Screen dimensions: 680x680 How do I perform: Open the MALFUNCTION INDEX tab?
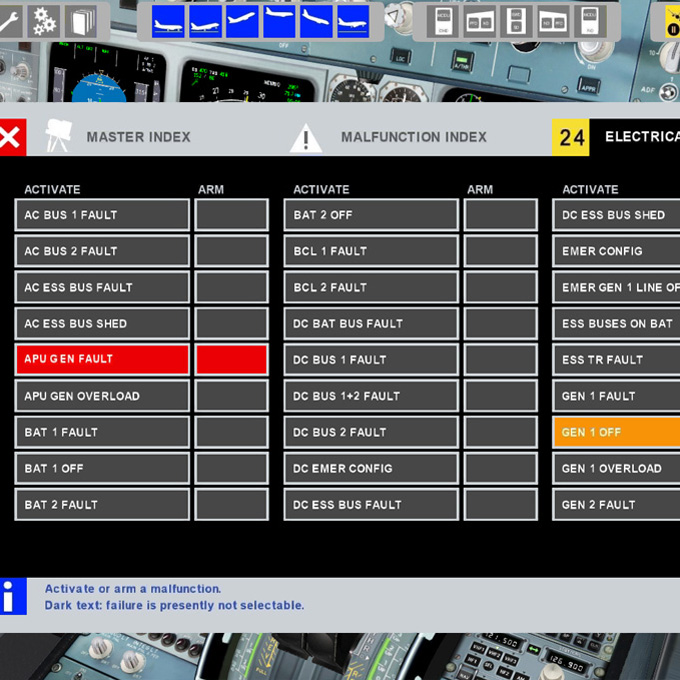click(413, 137)
